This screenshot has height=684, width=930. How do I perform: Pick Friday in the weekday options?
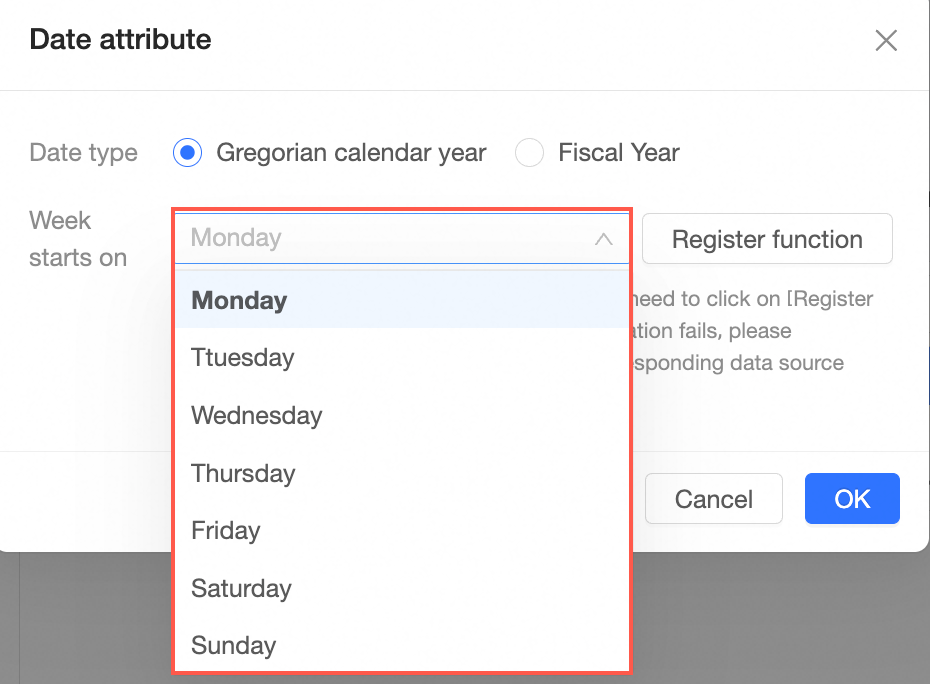click(225, 530)
